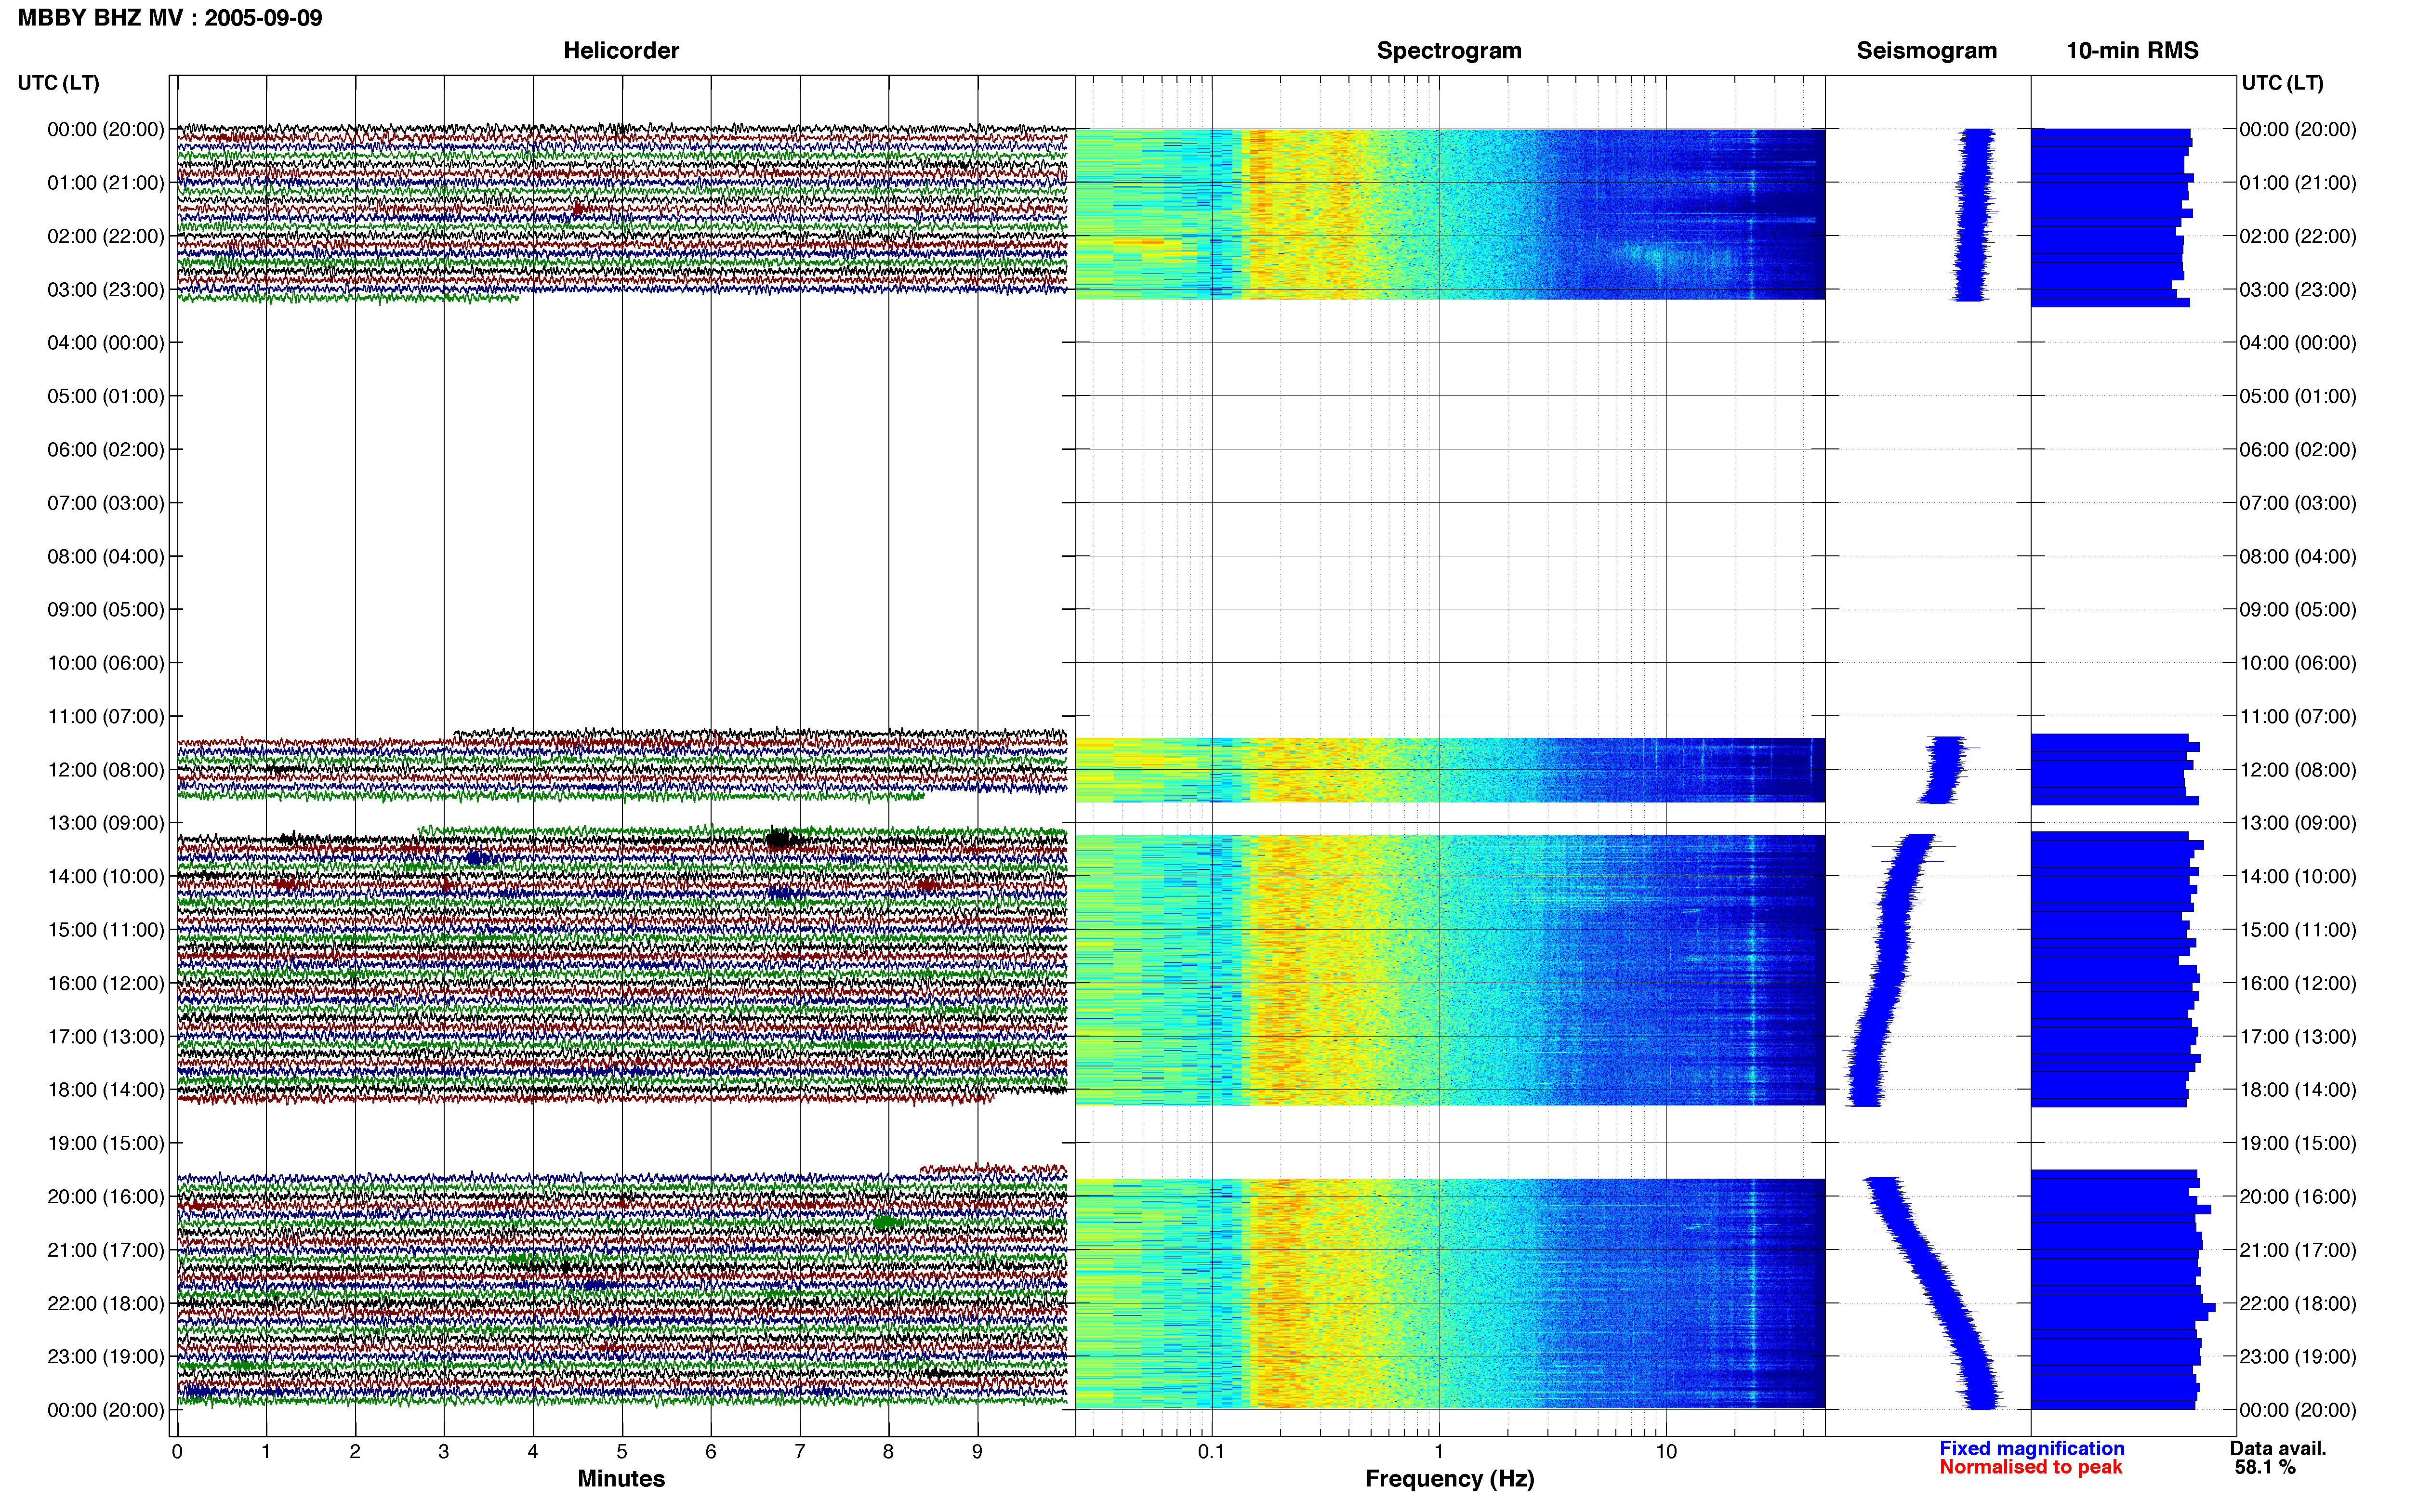This screenshot has width=2418, height=1512.
Task: Click the 'Spectrogram' panel heading
Action: 1449,50
